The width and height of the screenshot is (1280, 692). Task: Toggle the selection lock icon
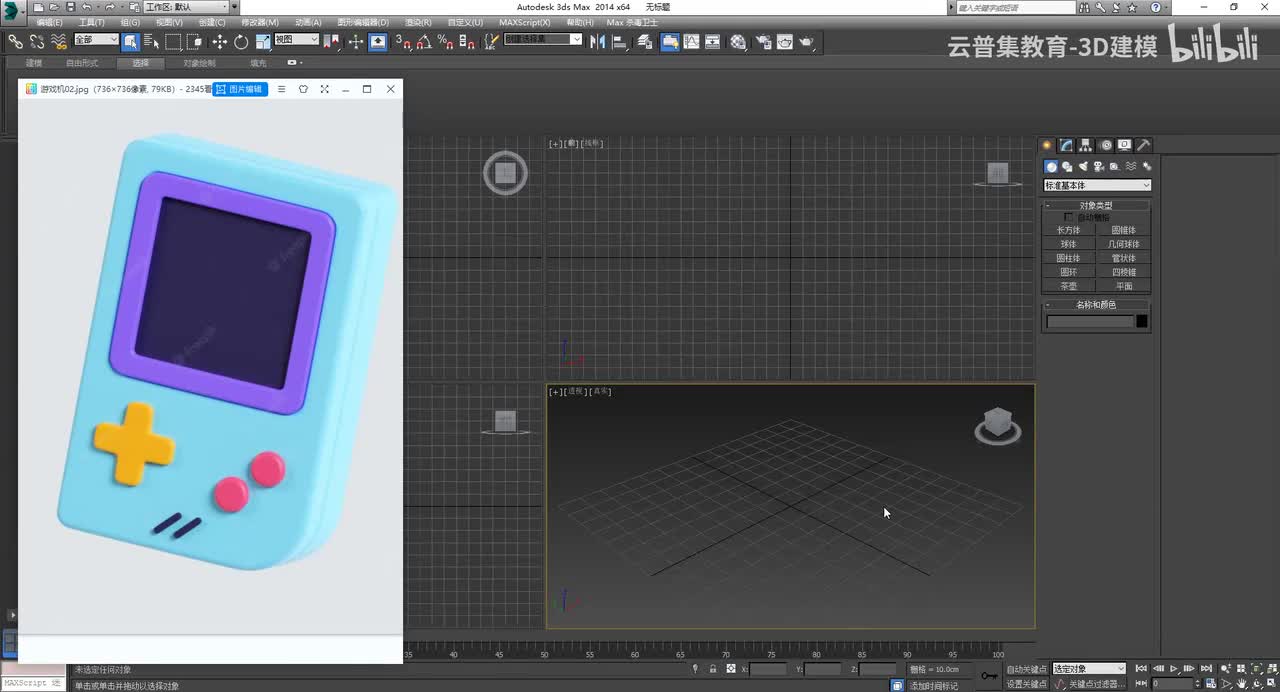[712, 669]
